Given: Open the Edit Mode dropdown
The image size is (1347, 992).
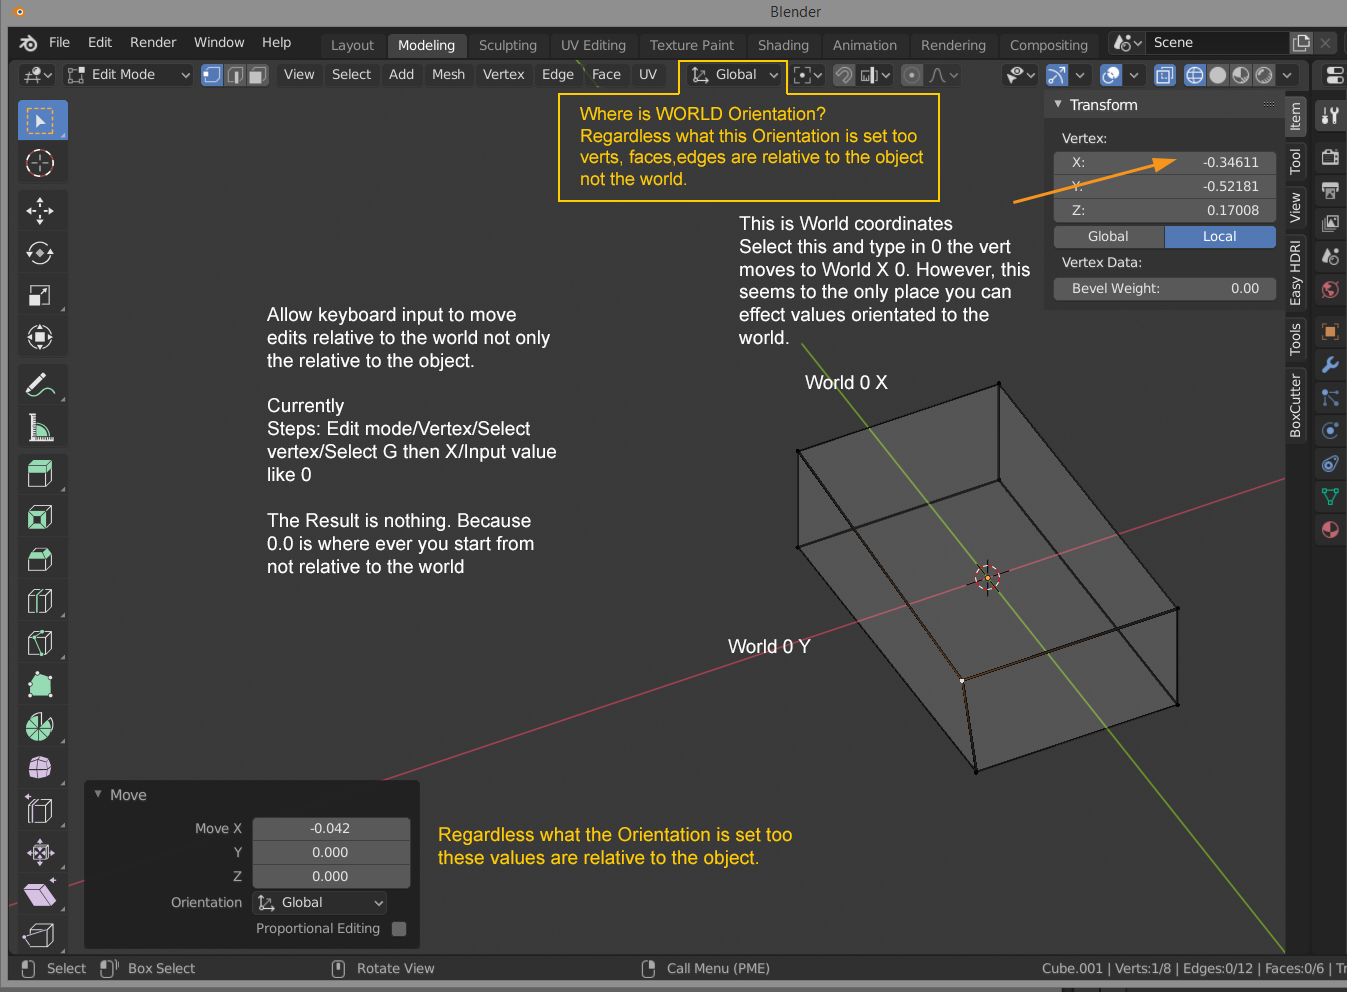Looking at the screenshot, I should pyautogui.click(x=128, y=75).
